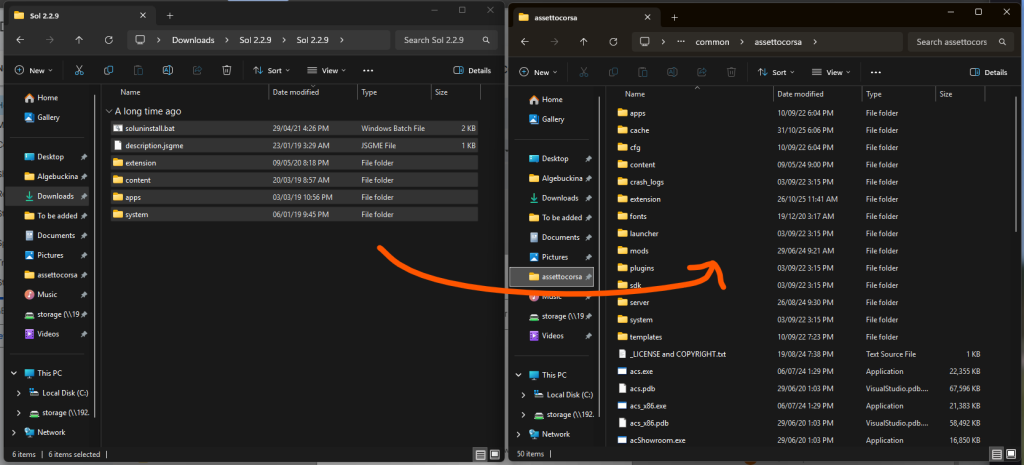Screen dimensions: 1024x465
Task: Expand Network in assettocorsa sidebar
Action: click(519, 434)
